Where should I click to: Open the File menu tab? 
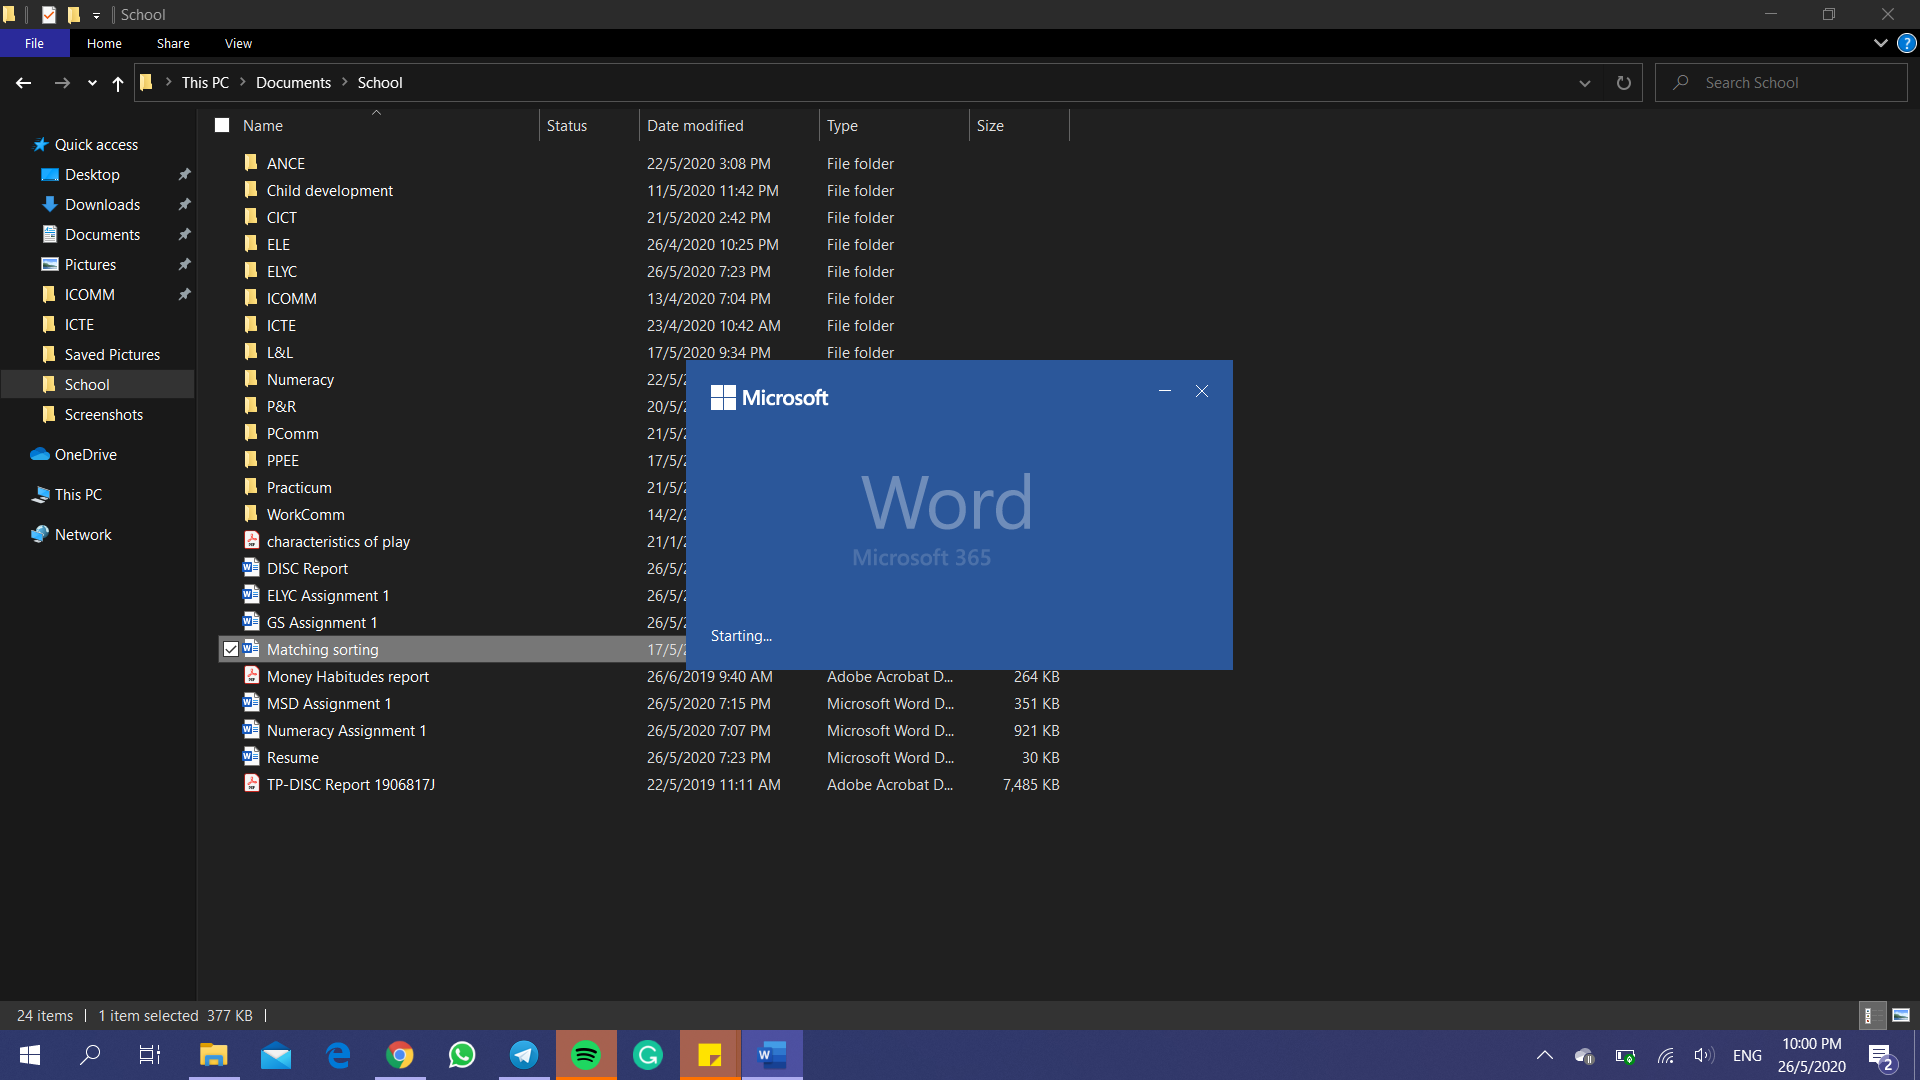point(35,44)
